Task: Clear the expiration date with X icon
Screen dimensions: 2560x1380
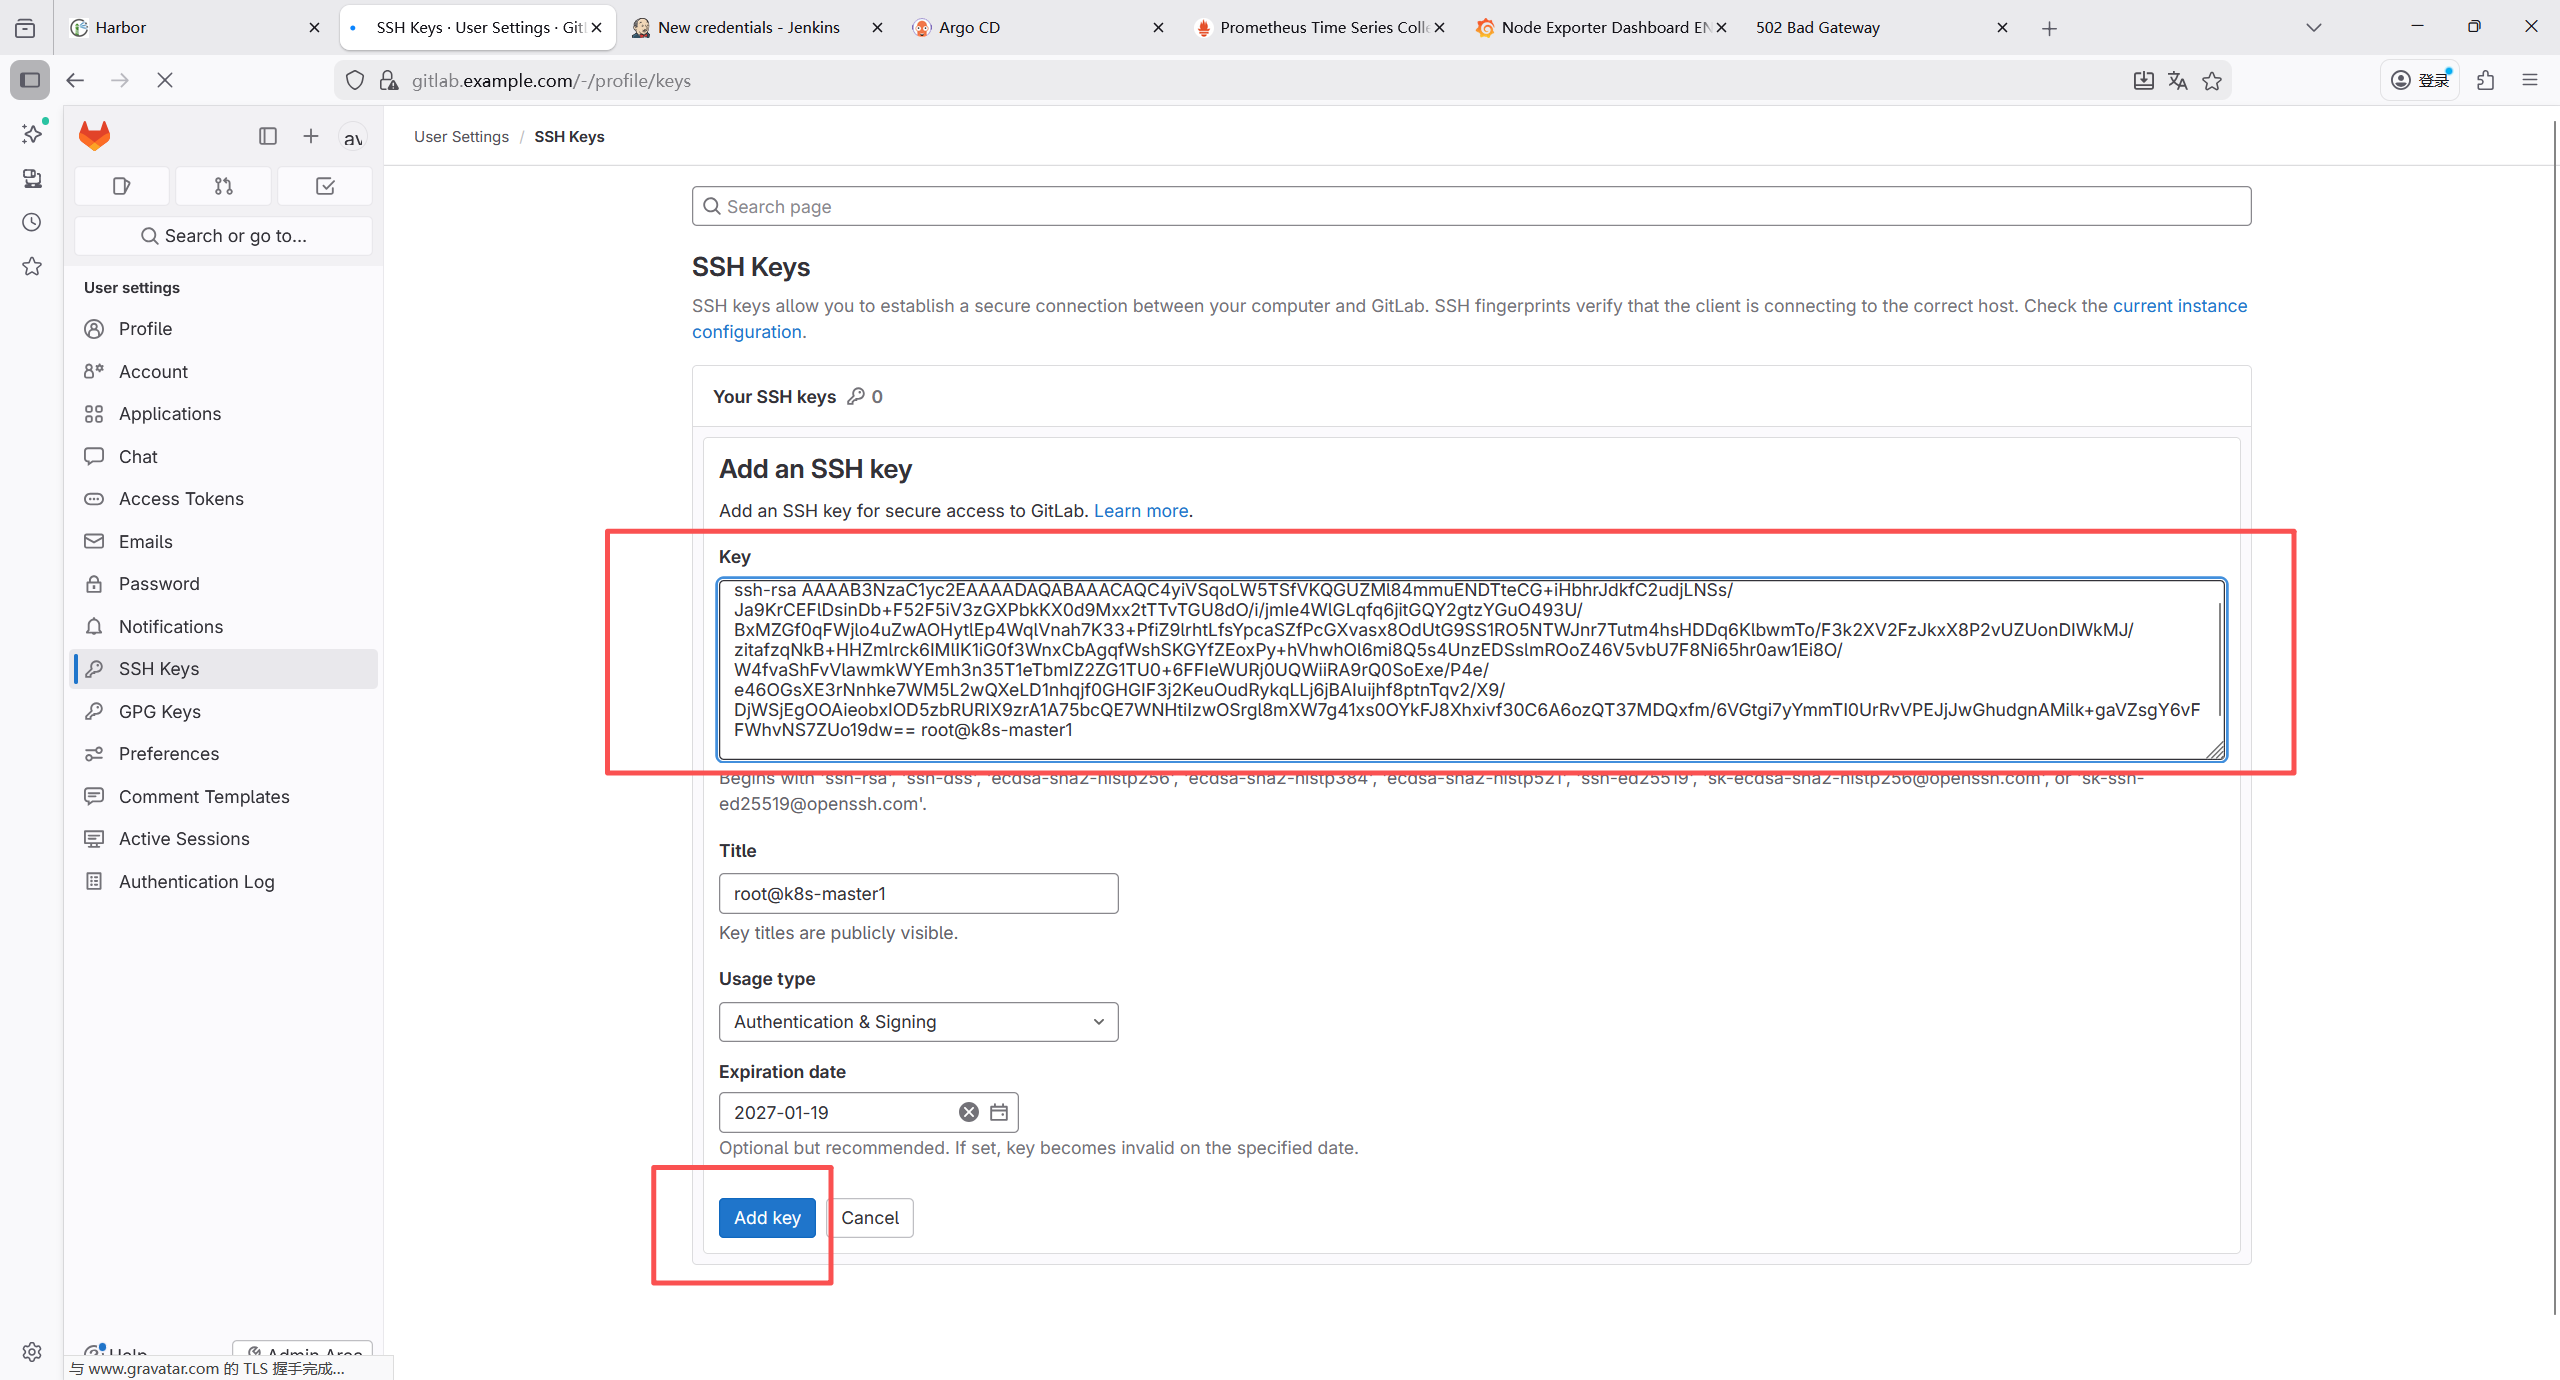Action: point(968,1112)
